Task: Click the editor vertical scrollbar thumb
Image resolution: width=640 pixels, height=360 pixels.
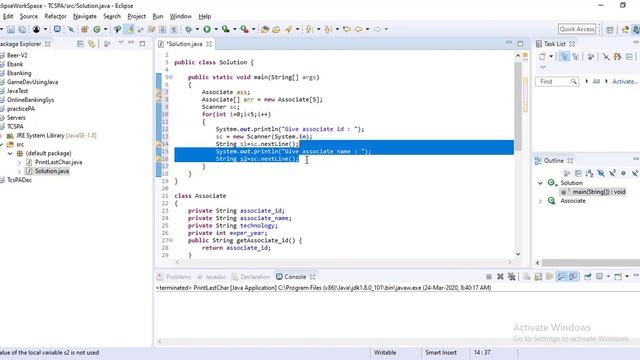Action: coord(518,106)
